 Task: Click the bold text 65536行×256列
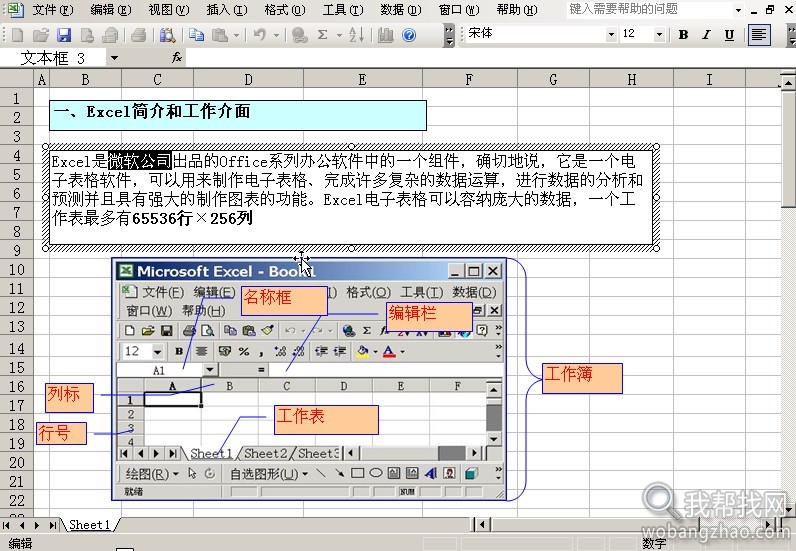pyautogui.click(x=192, y=218)
